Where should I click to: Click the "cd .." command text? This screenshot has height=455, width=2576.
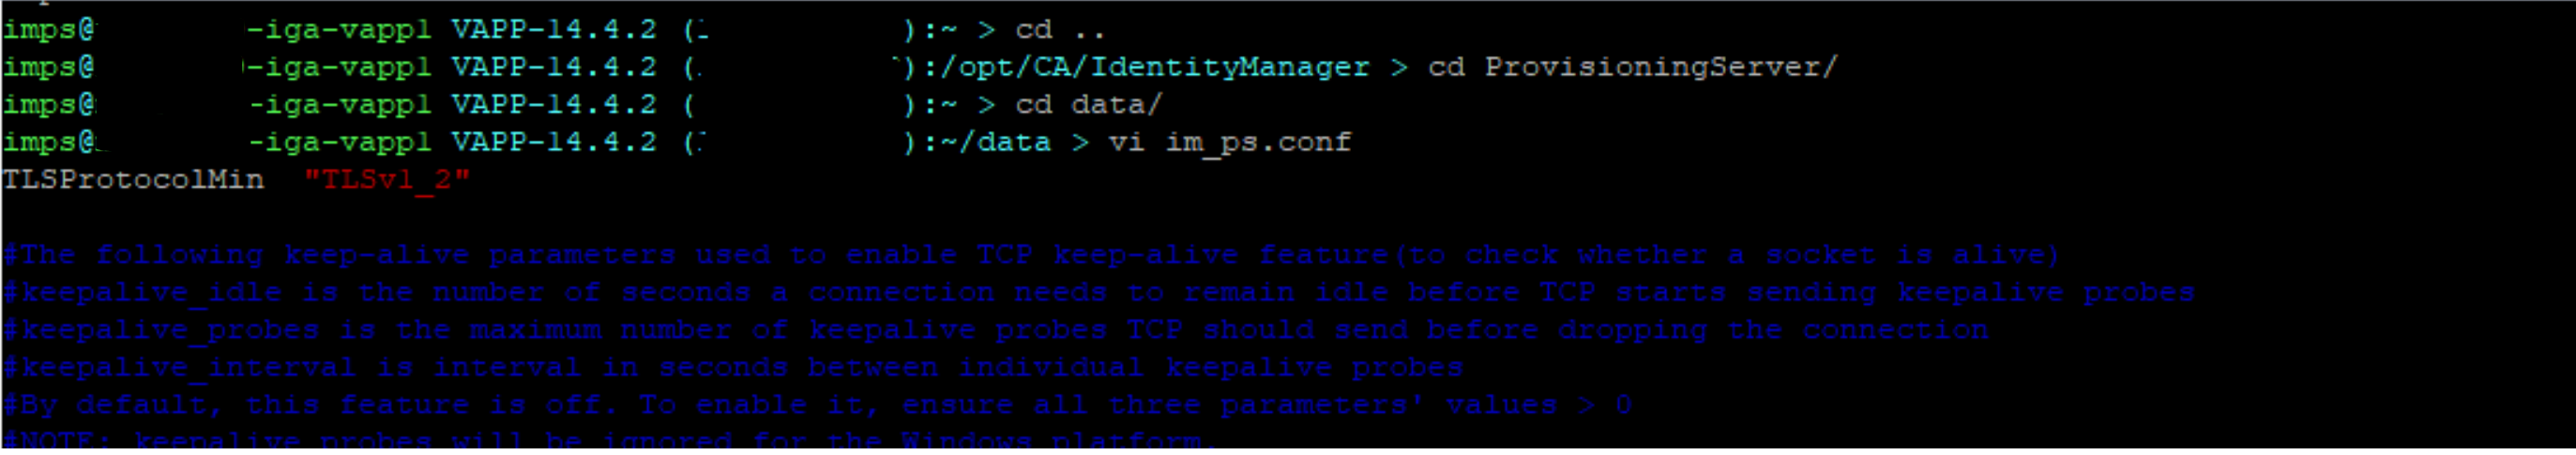pyautogui.click(x=1059, y=30)
